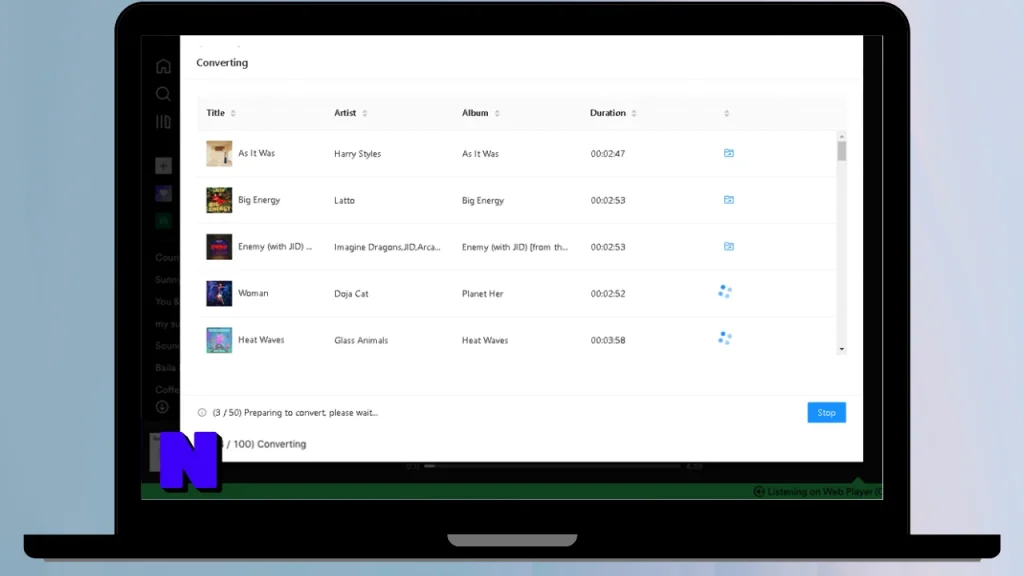Image resolution: width=1024 pixels, height=576 pixels.
Task: Click the download app icon in sidebar
Action: (x=163, y=407)
